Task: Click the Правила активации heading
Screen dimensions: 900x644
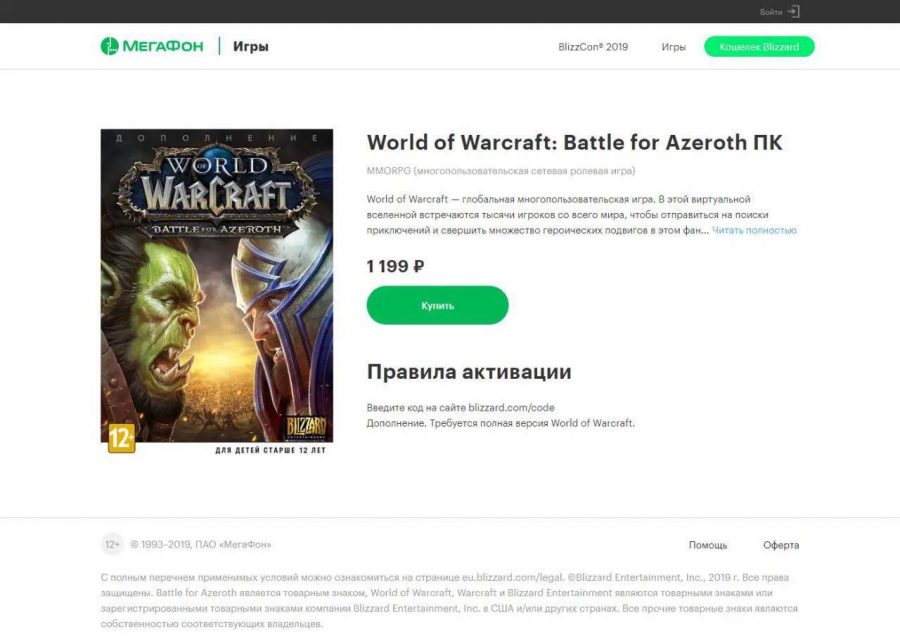Action: [469, 371]
